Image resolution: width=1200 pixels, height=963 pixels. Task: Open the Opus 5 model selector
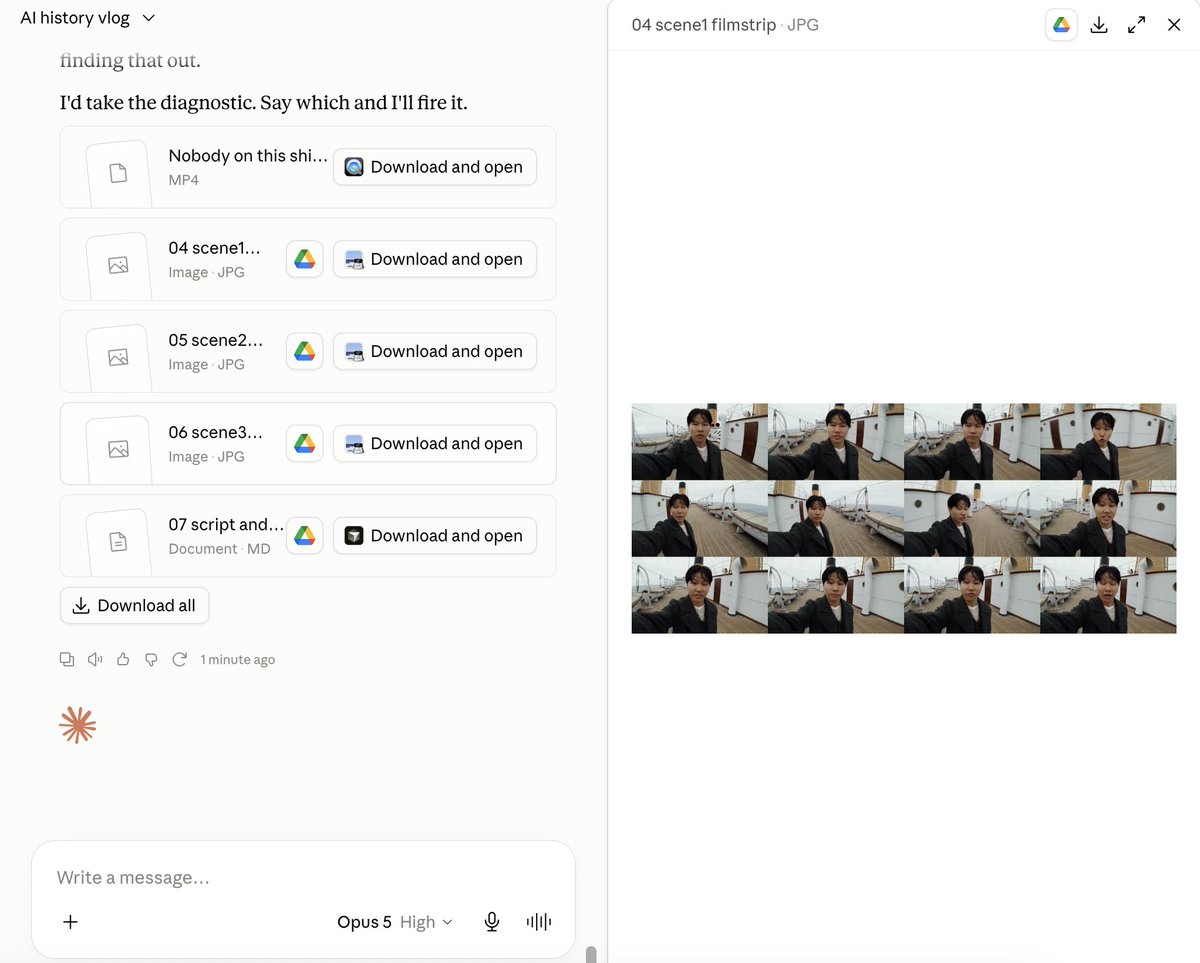click(395, 922)
